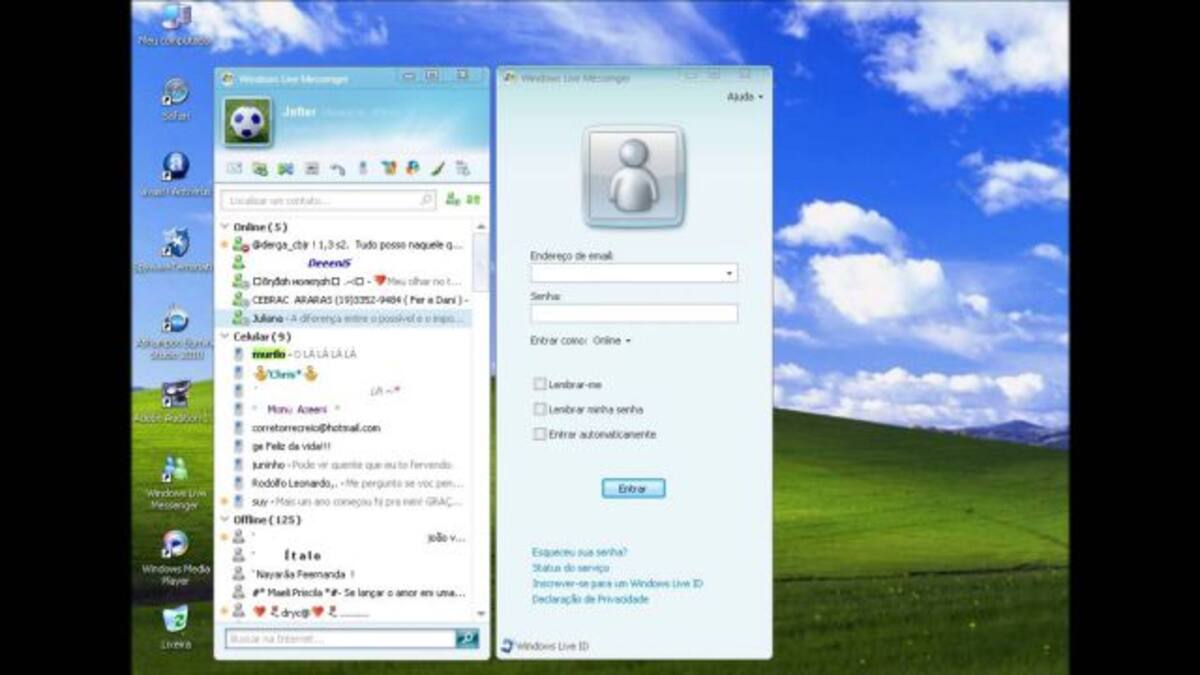Screen dimensions: 1200x675
Task: Click the search magnifier in the contact box
Action: pos(426,200)
